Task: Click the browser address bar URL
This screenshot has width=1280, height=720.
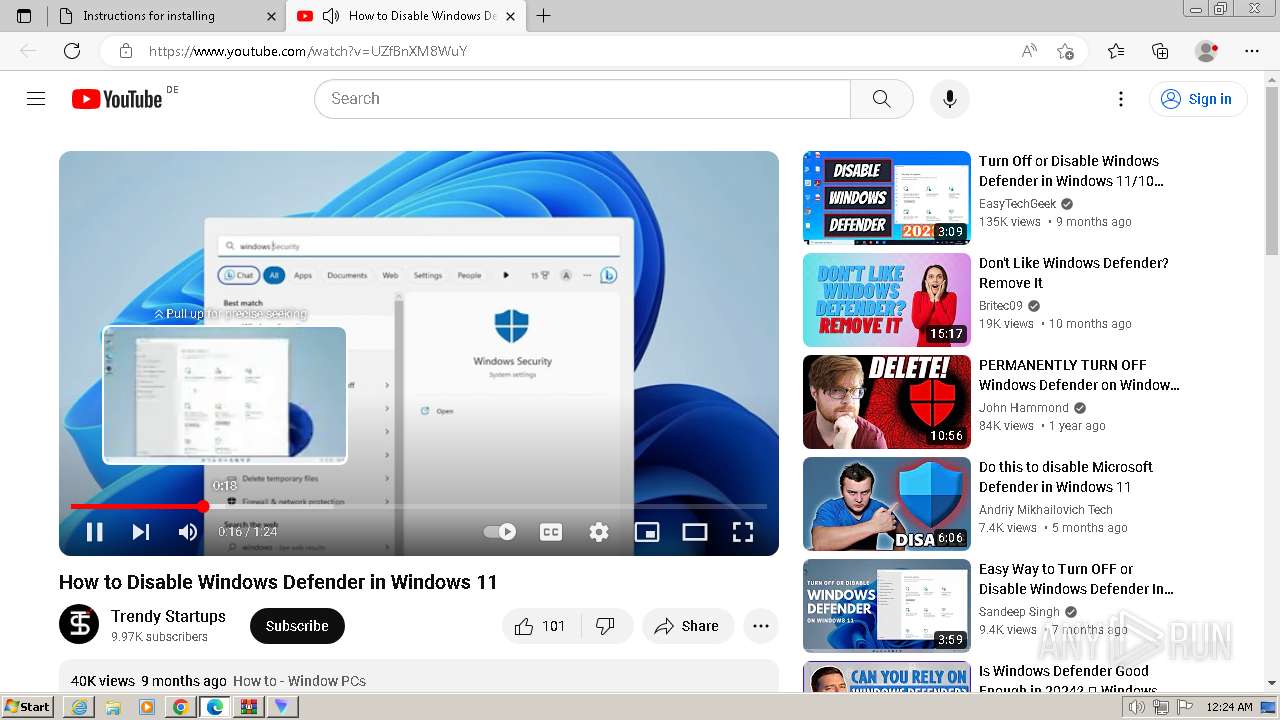Action: pos(308,51)
